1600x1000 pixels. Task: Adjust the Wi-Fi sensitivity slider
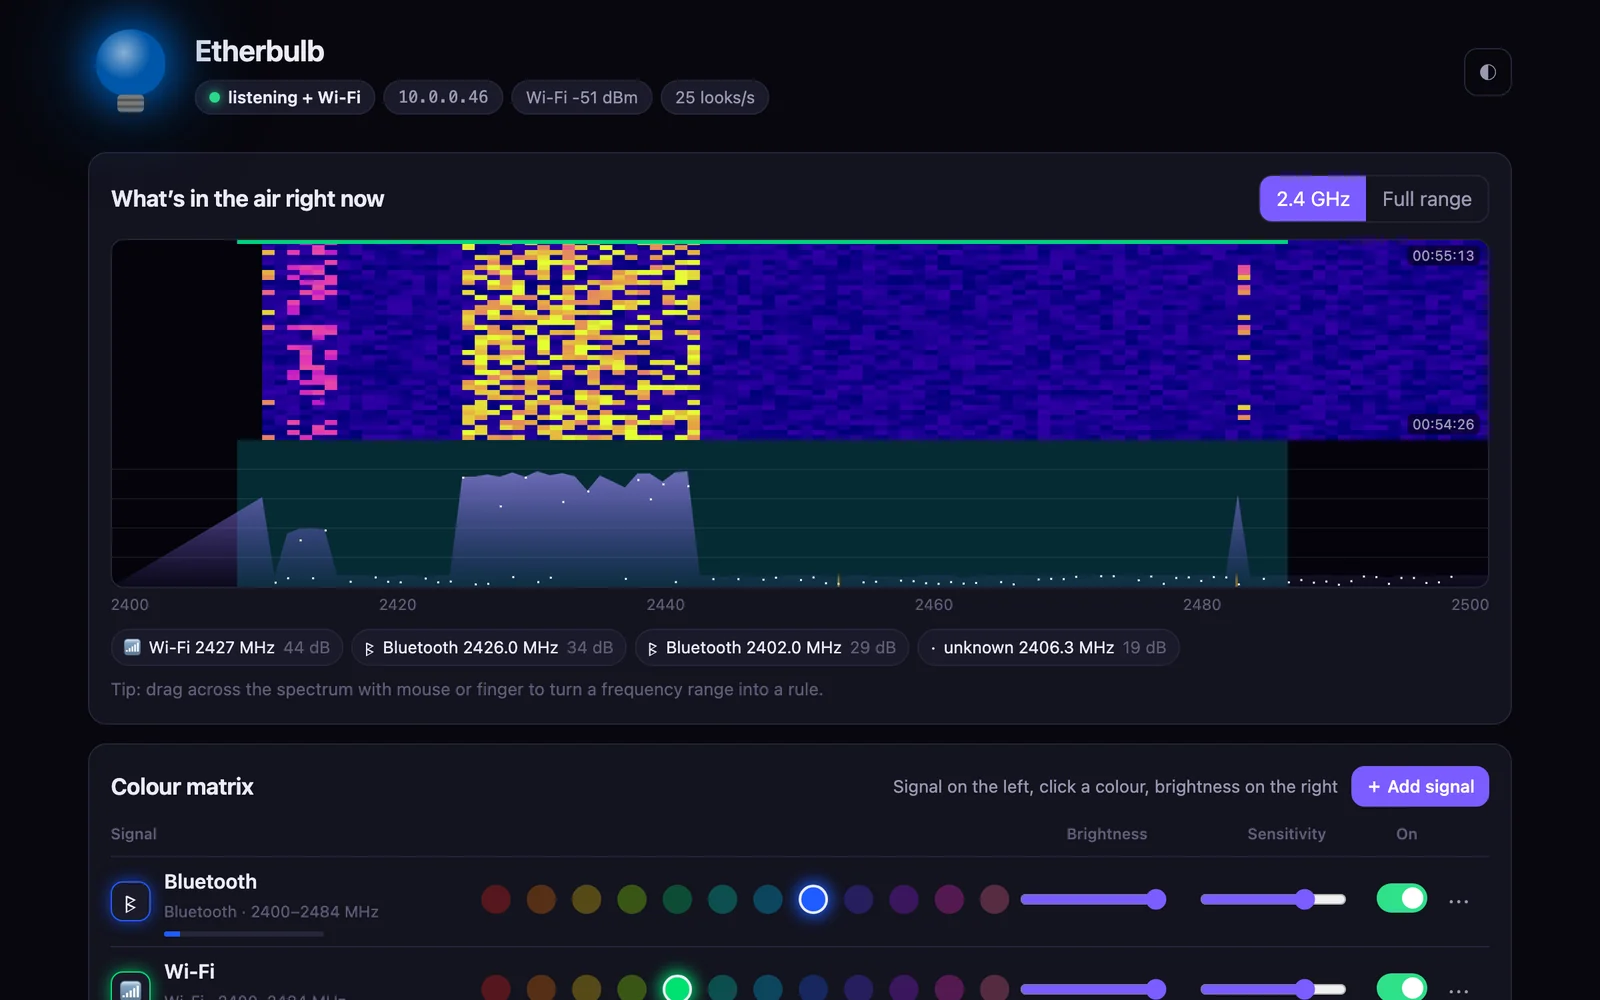pyautogui.click(x=1273, y=989)
